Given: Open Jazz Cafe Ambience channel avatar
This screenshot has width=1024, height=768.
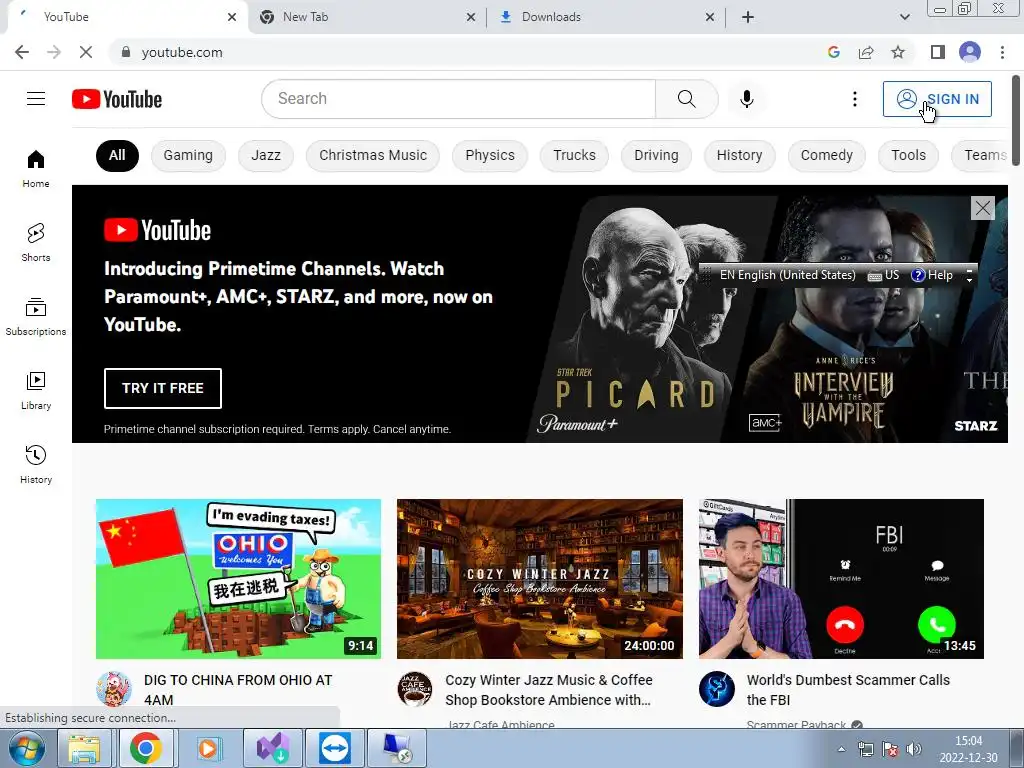Looking at the screenshot, I should click(415, 689).
